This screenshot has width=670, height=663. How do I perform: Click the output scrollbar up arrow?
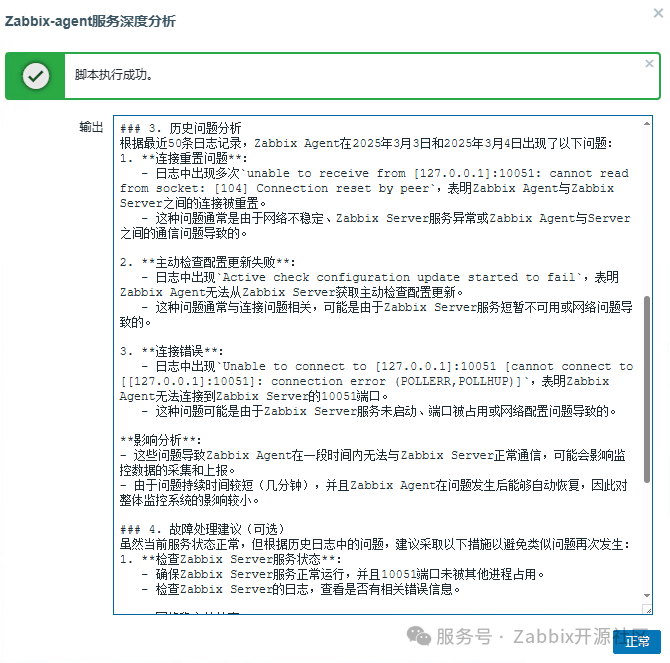coord(647,124)
